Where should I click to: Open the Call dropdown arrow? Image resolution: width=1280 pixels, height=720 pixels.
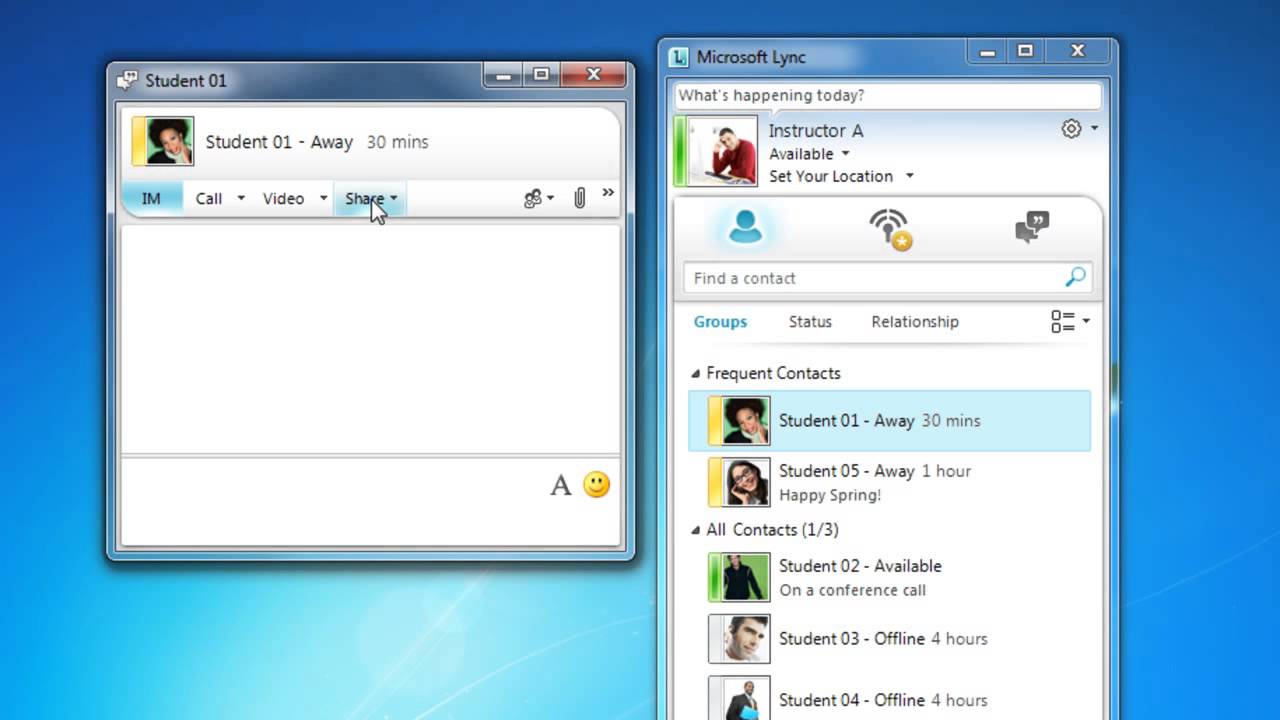(x=241, y=198)
